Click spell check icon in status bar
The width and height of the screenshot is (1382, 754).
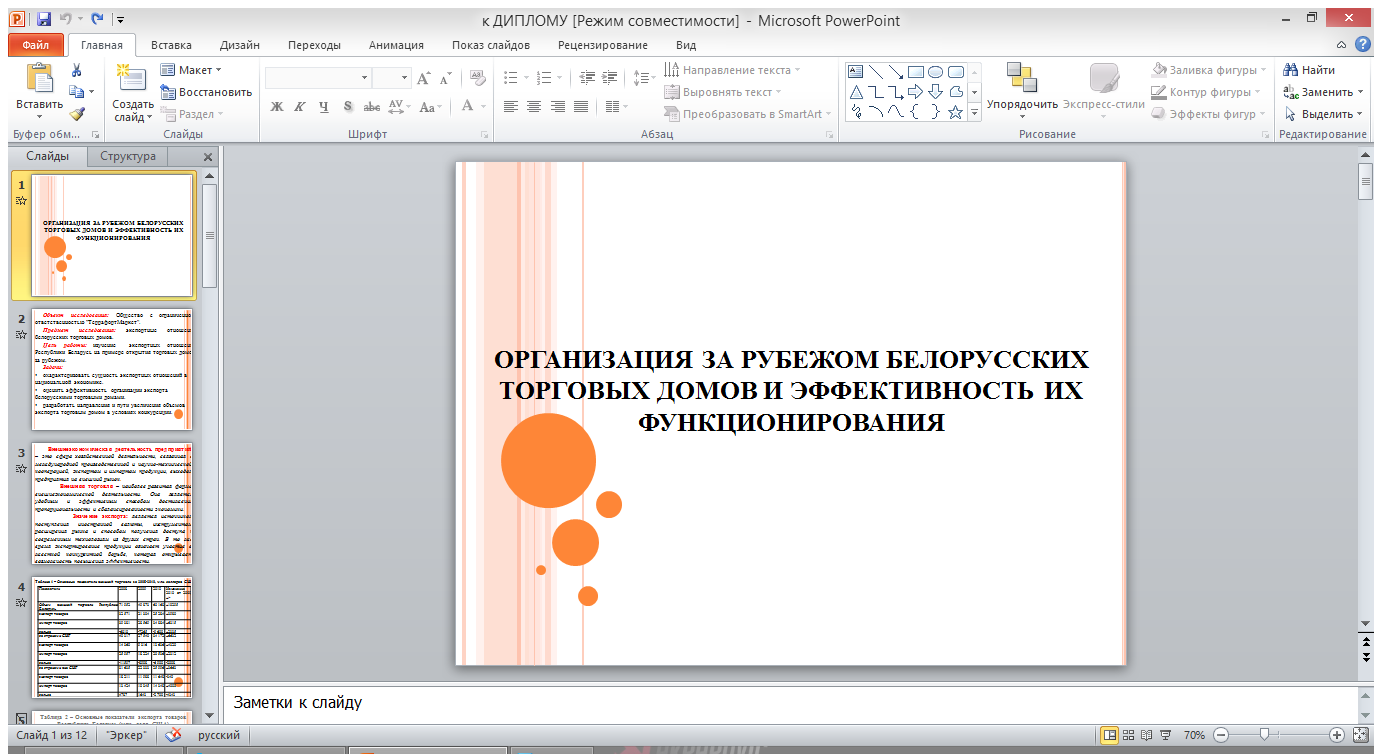(174, 735)
